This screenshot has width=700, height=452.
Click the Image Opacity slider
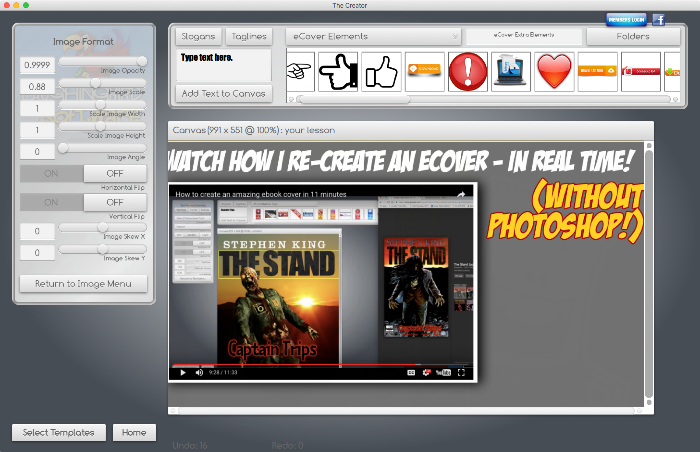[x=104, y=62]
